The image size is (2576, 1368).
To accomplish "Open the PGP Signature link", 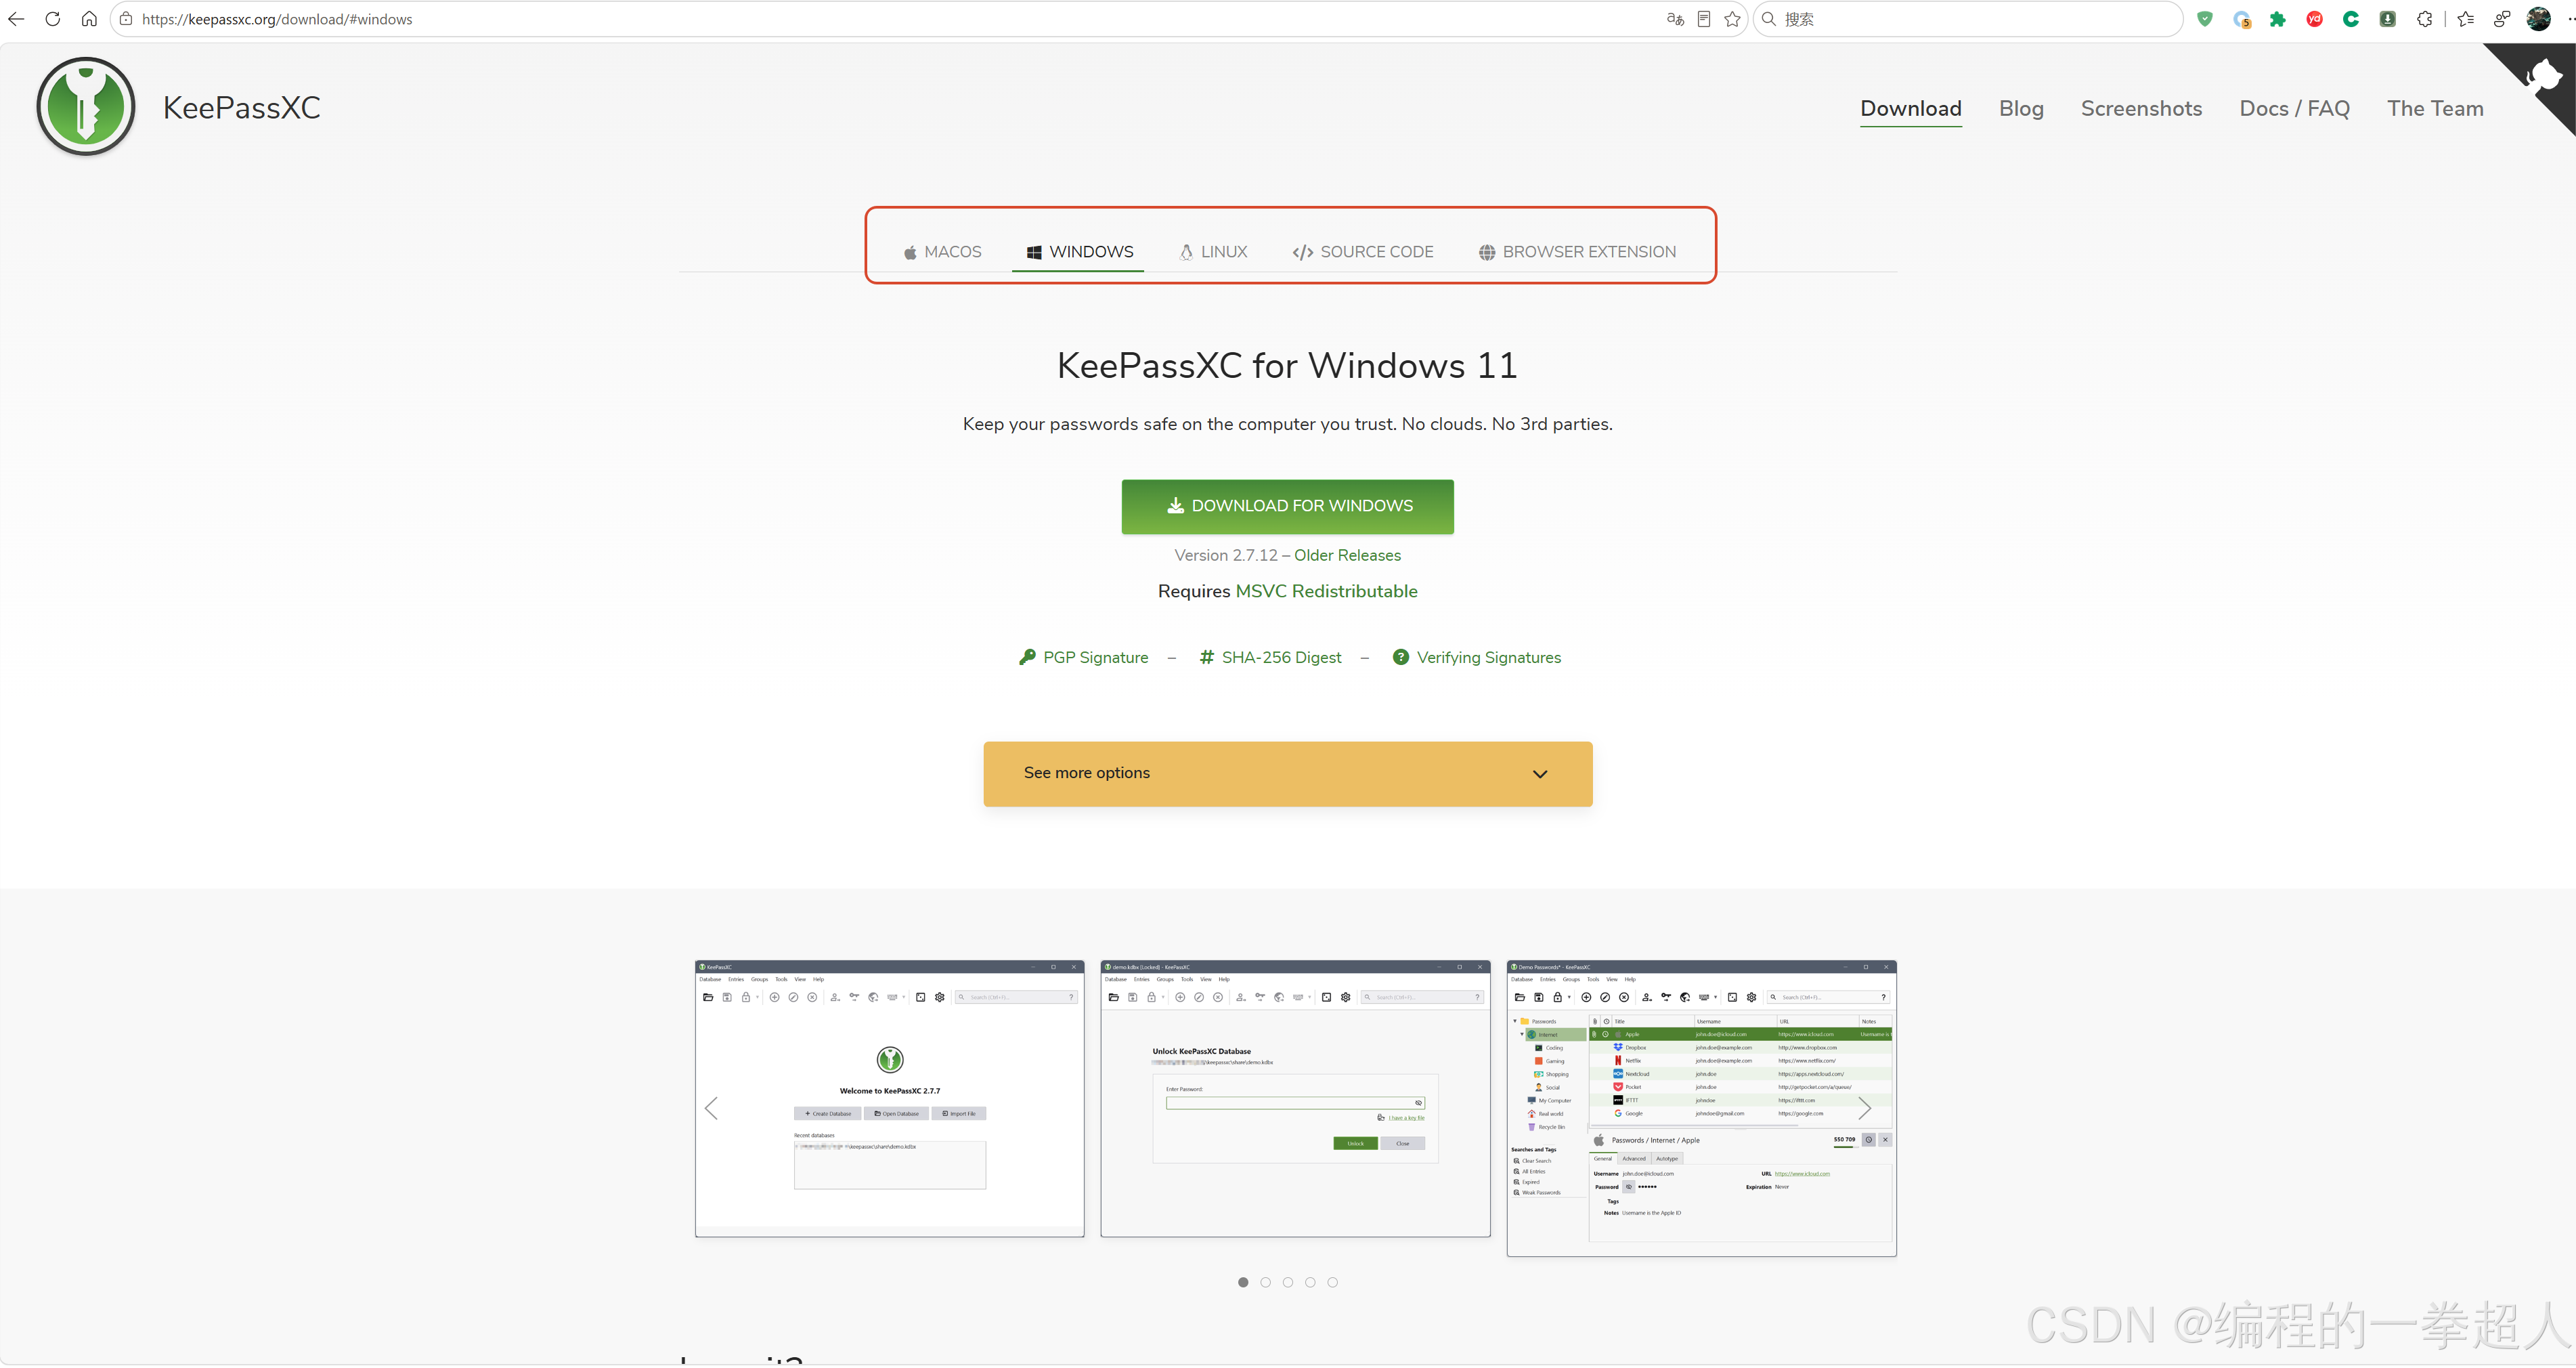I will 1083,657.
